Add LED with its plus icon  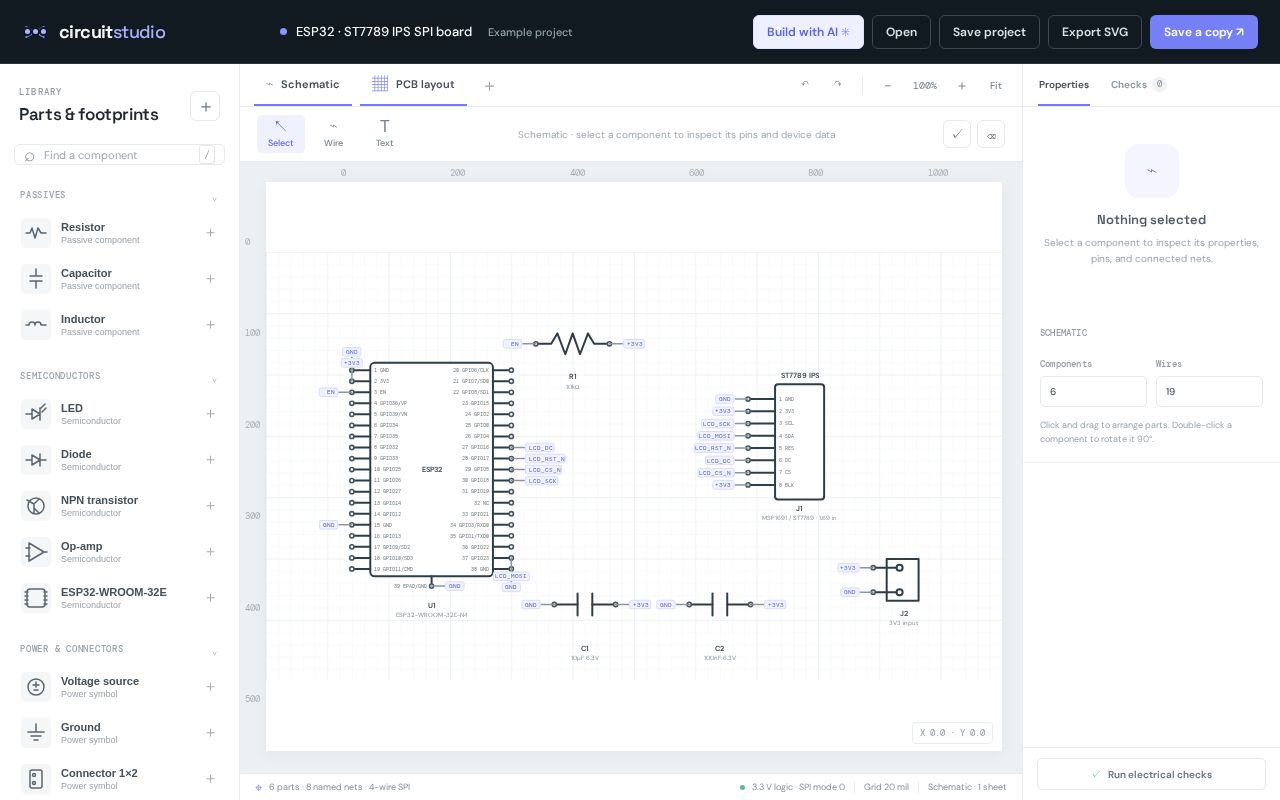[210, 414]
